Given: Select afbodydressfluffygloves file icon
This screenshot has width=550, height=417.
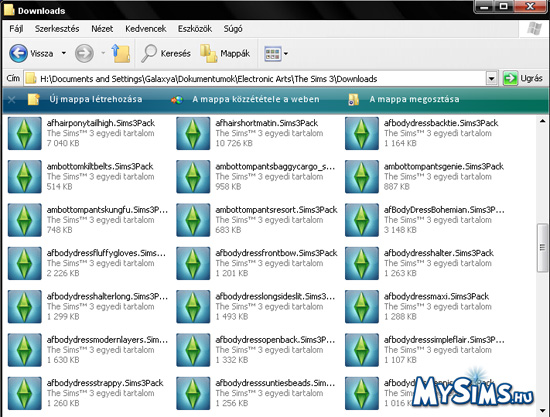Looking at the screenshot, I should pyautogui.click(x=25, y=263).
